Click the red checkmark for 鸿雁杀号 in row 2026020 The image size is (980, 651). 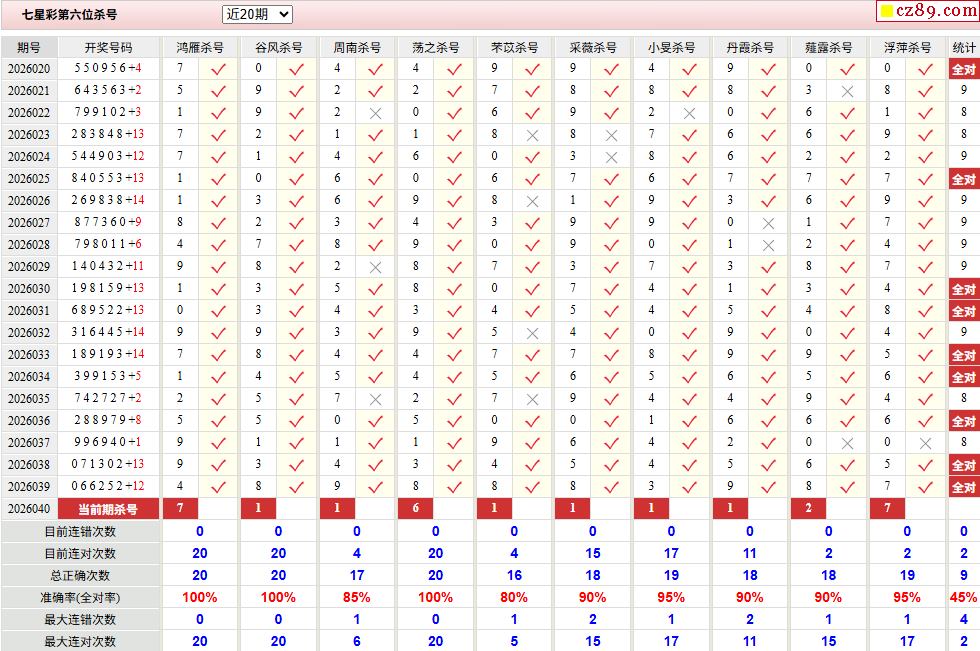218,69
